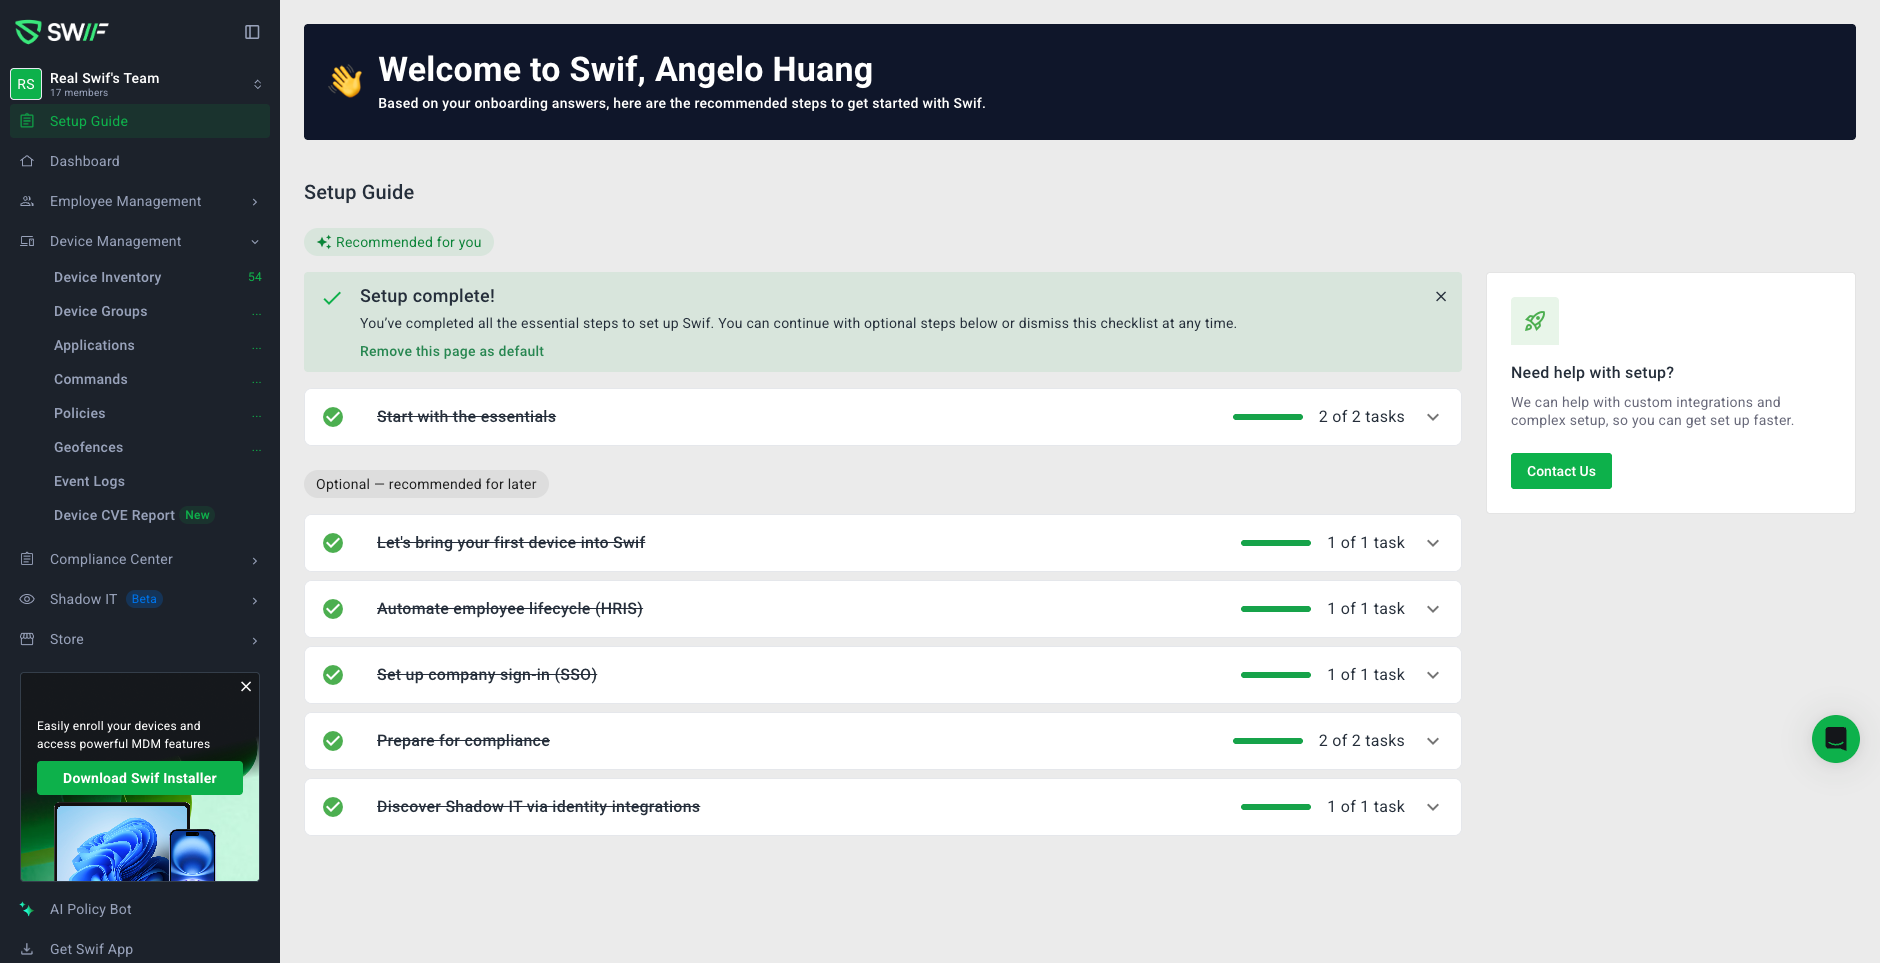Screen dimensions: 1880x963
Task: Dismiss the Swif Installer promo card
Action: click(246, 687)
